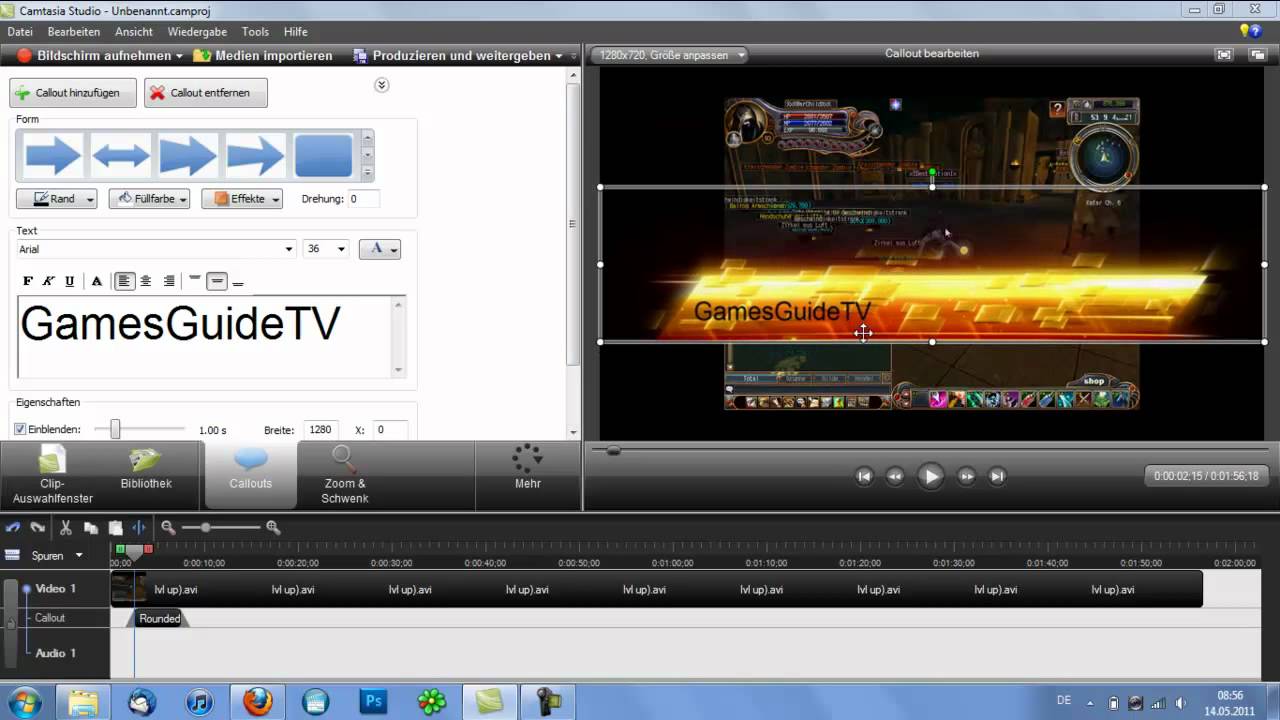Paste using the timeline clipboard icon
Screen dimensions: 1280x720
coord(115,527)
